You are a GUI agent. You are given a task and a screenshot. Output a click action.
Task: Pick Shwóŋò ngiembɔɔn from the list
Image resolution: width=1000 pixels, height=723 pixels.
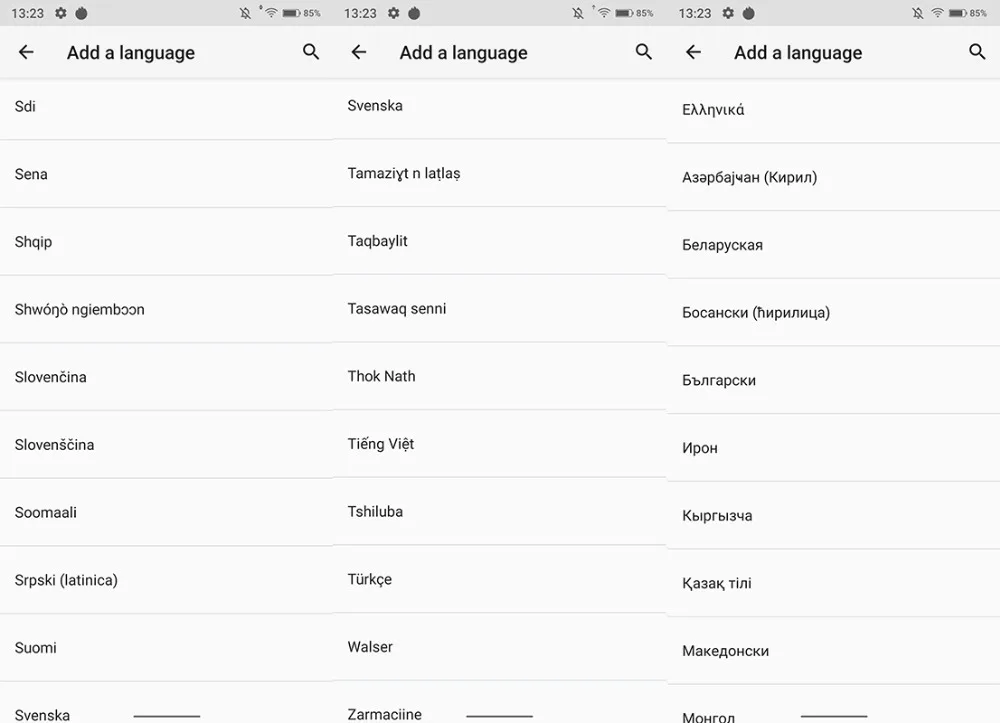pos(166,309)
